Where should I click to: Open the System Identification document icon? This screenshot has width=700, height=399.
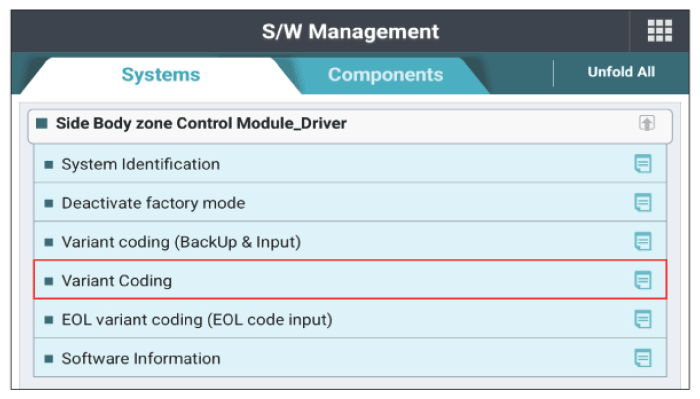point(643,164)
